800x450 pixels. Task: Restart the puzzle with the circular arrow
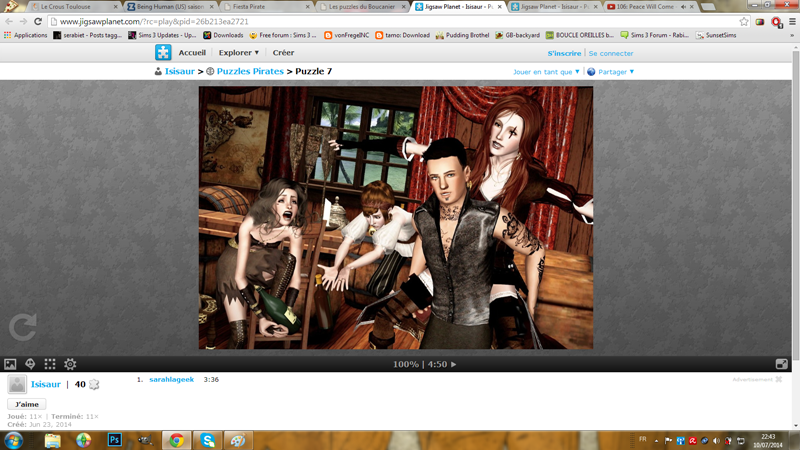[23, 327]
